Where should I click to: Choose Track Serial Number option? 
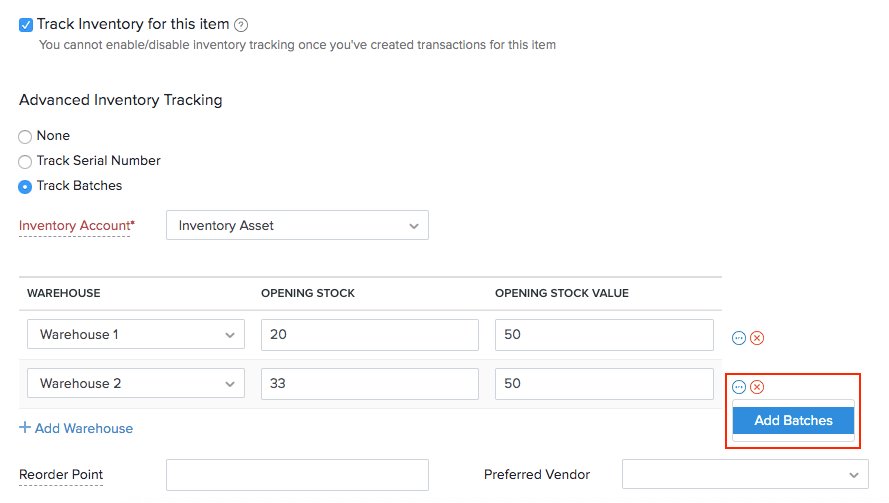pos(26,161)
